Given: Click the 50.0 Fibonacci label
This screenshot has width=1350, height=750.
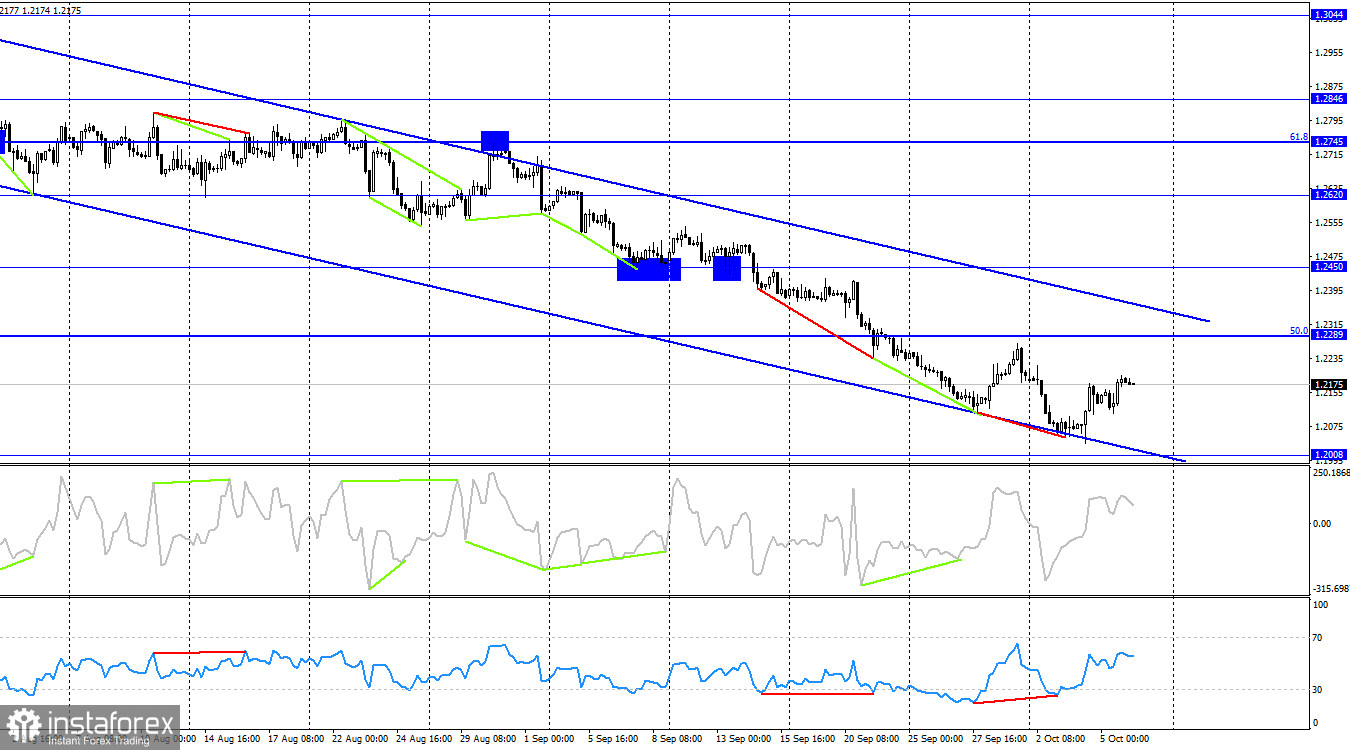Looking at the screenshot, I should click(x=1298, y=330).
